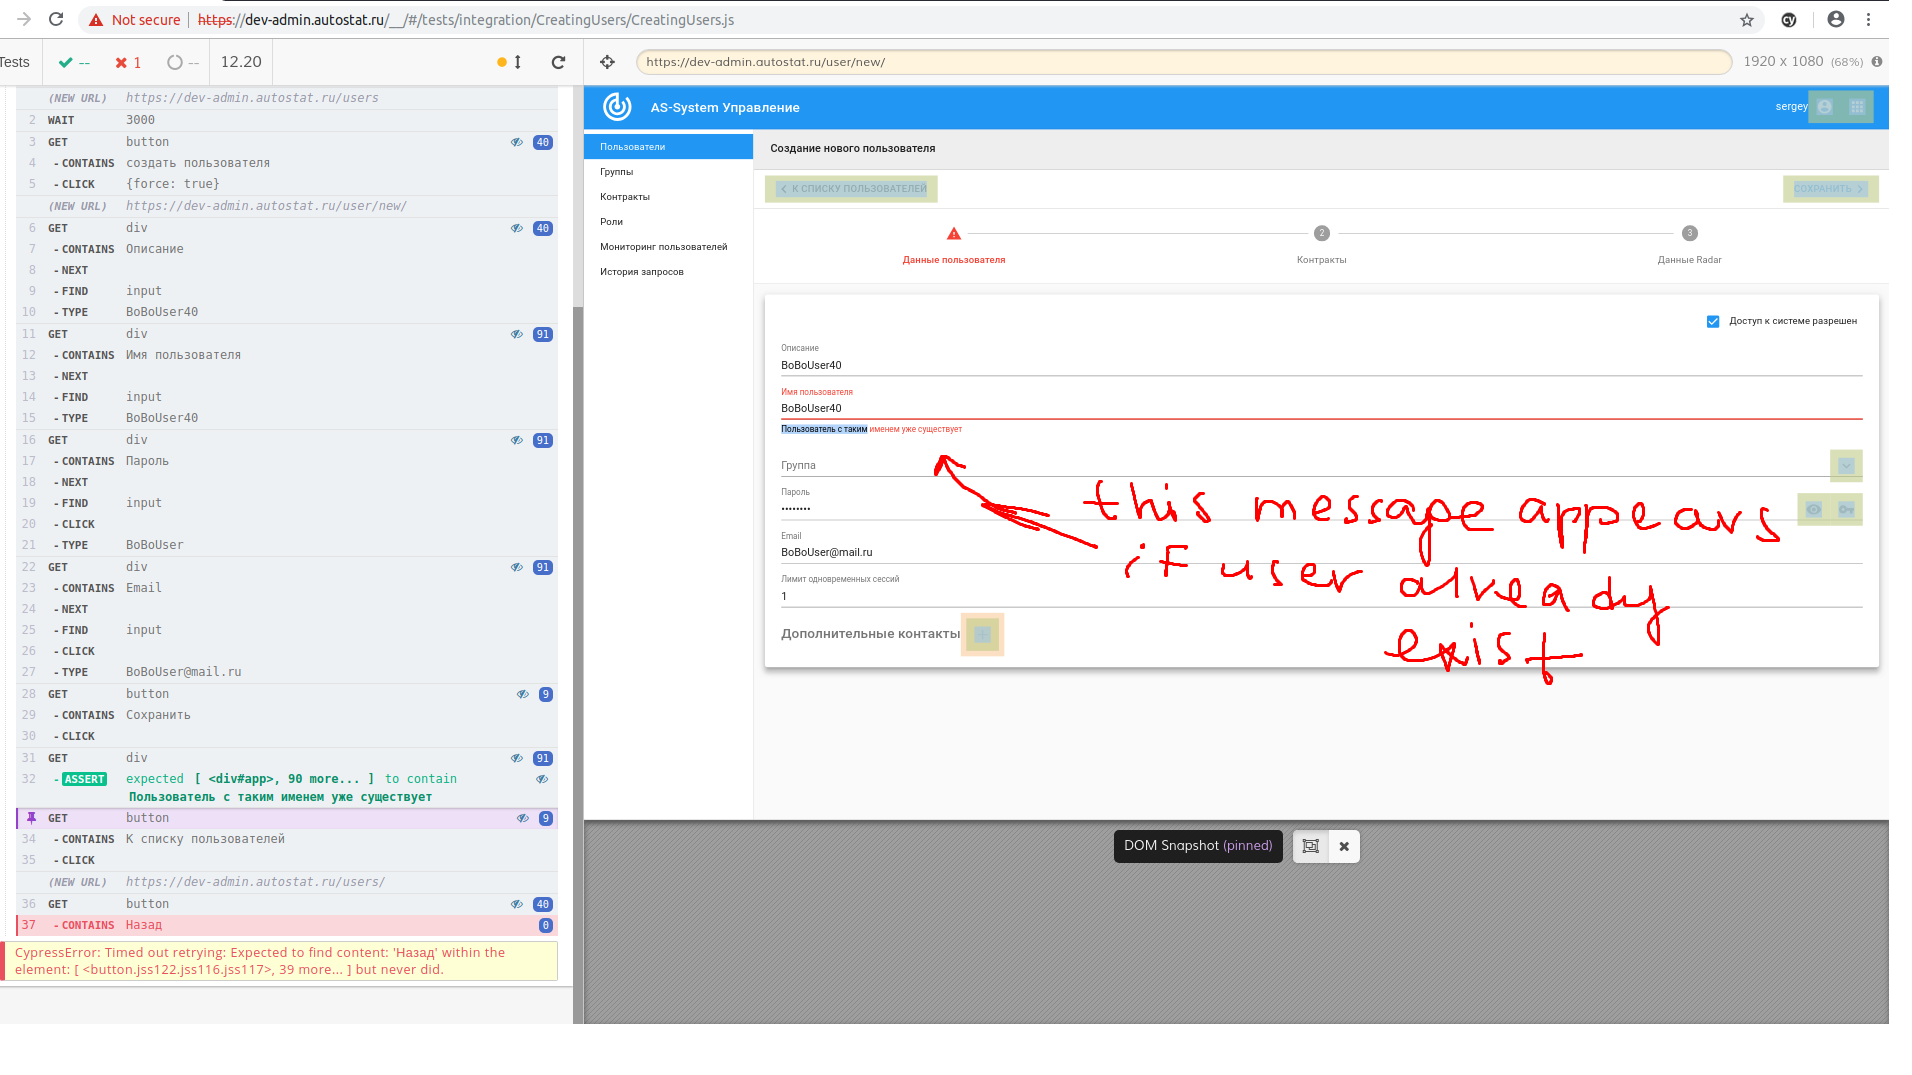Image resolution: width=1912 pixels, height=1075 pixels.
Task: Click the TYPE BoBoUser@mail.ru command row
Action: click(287, 672)
